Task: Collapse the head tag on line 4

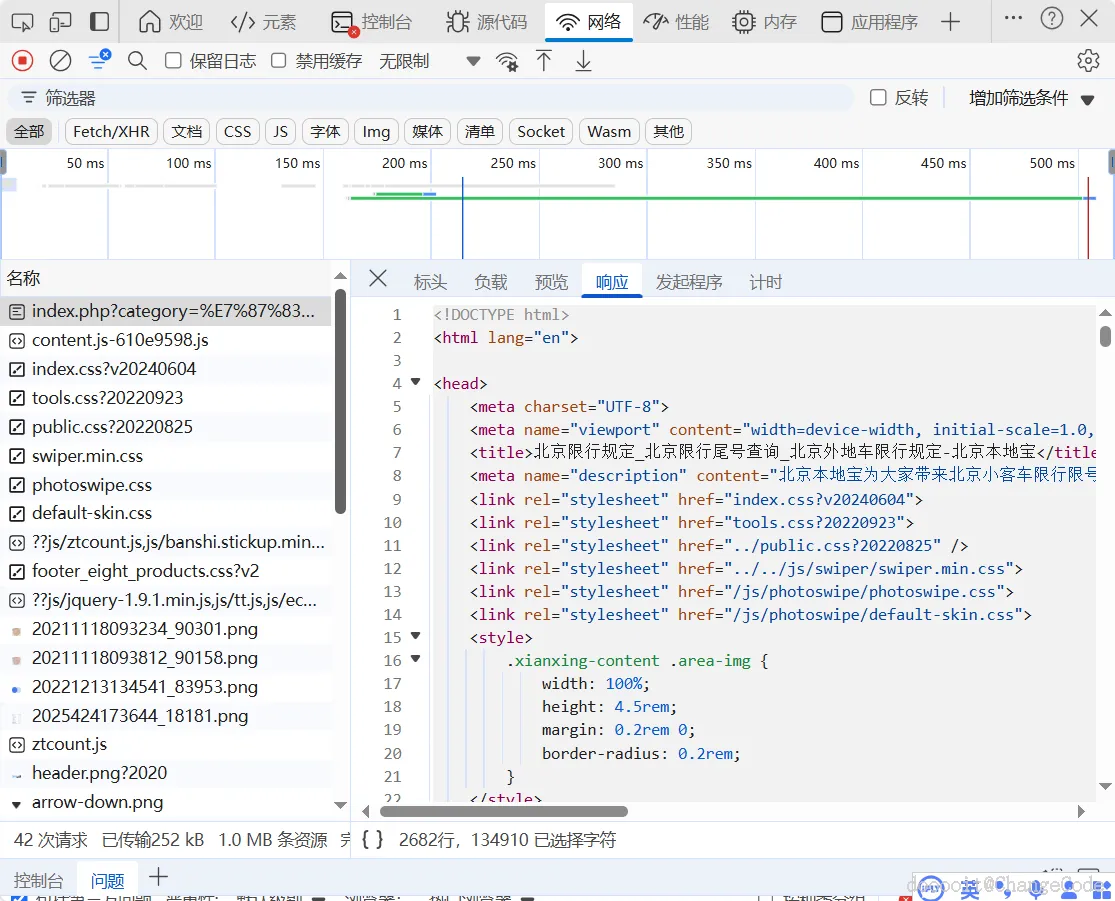Action: point(416,383)
